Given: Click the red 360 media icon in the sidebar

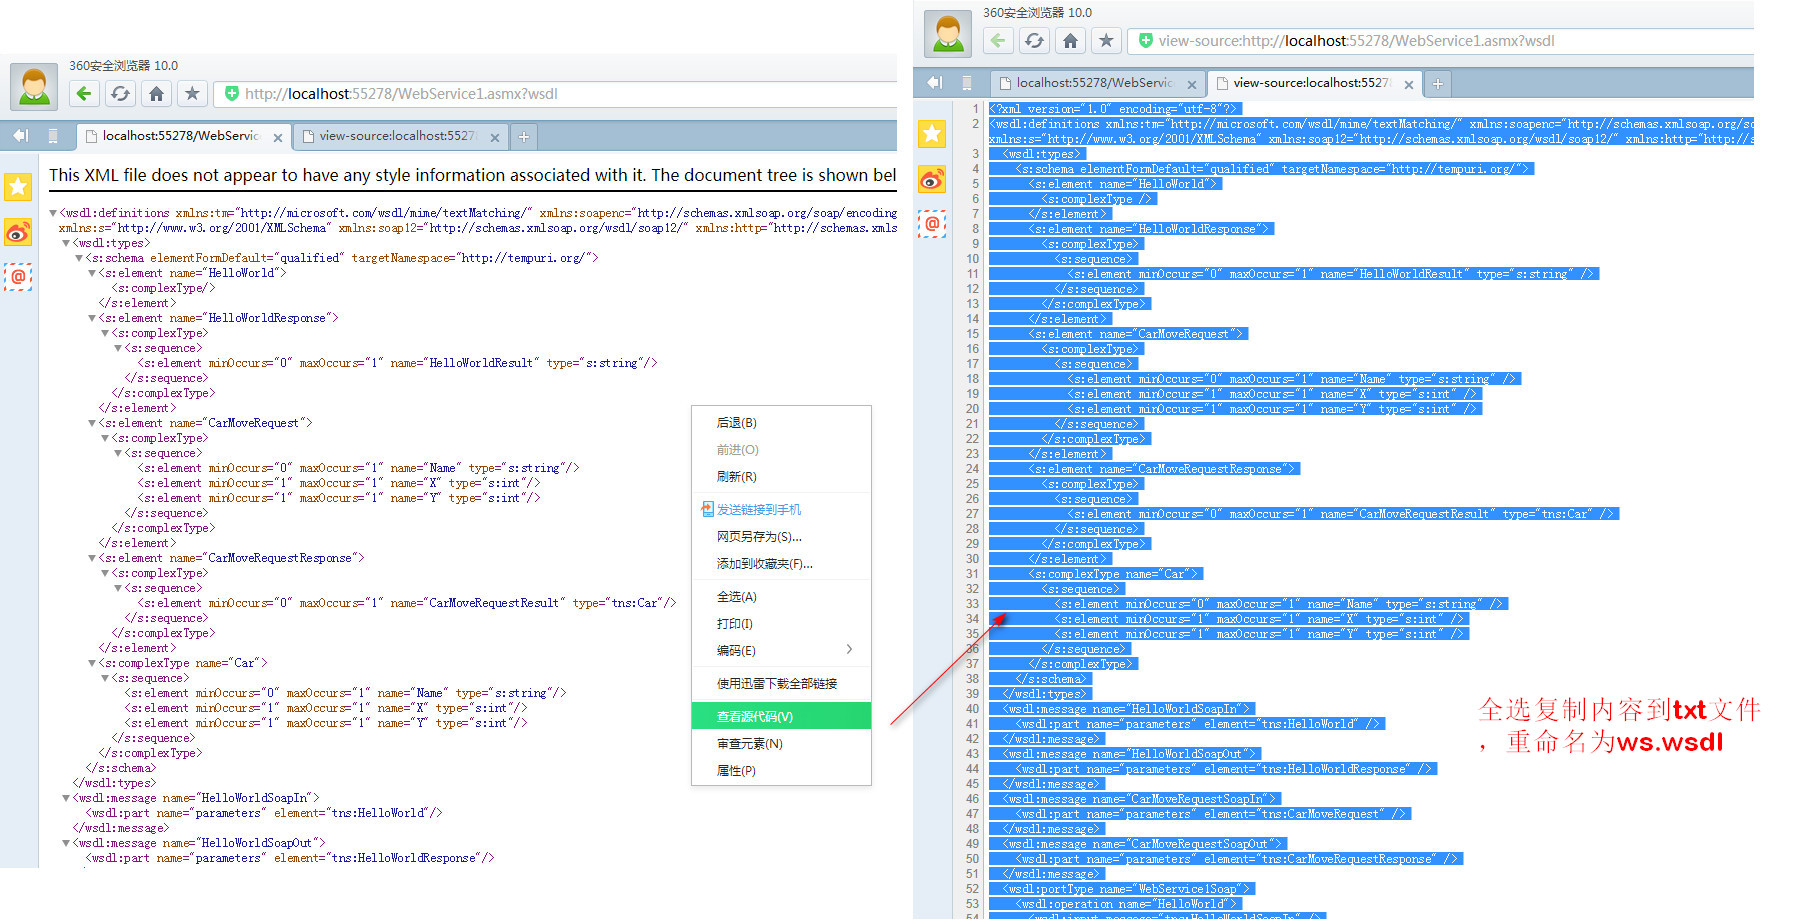Looking at the screenshot, I should 18,233.
